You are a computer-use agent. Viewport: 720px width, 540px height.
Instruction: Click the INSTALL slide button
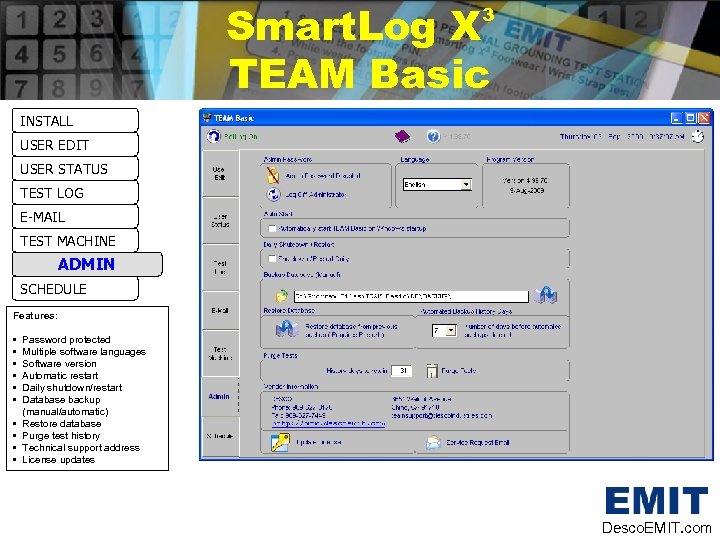pos(75,121)
